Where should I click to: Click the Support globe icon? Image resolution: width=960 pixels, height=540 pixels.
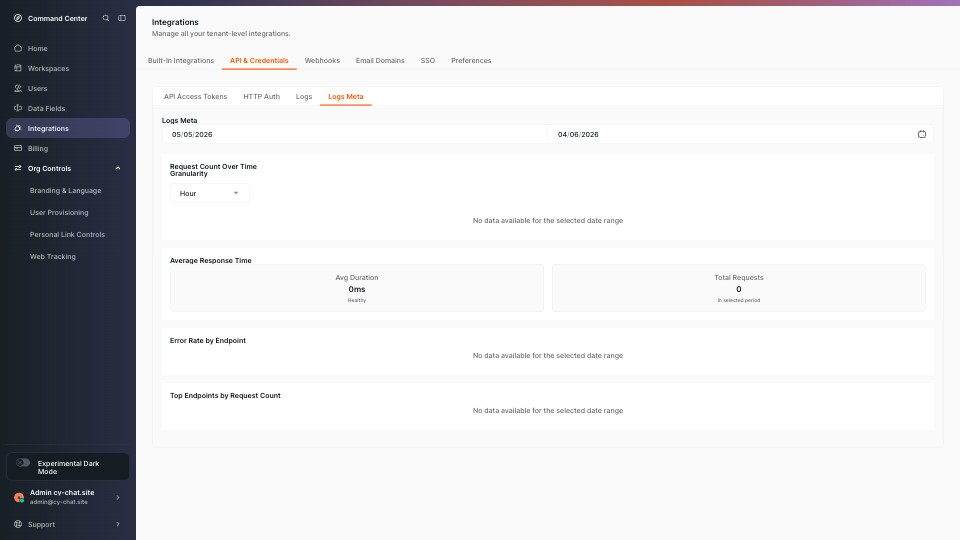click(x=18, y=524)
